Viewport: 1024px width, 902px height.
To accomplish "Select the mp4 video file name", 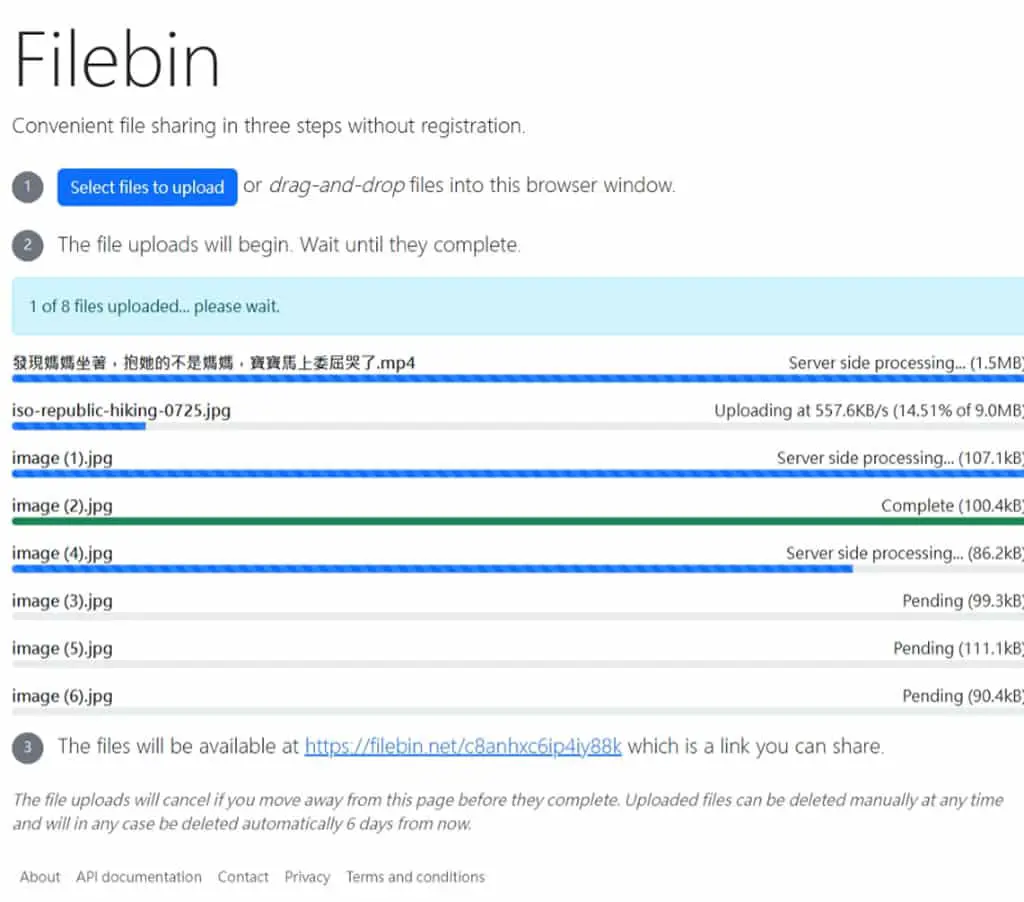I will click(214, 362).
